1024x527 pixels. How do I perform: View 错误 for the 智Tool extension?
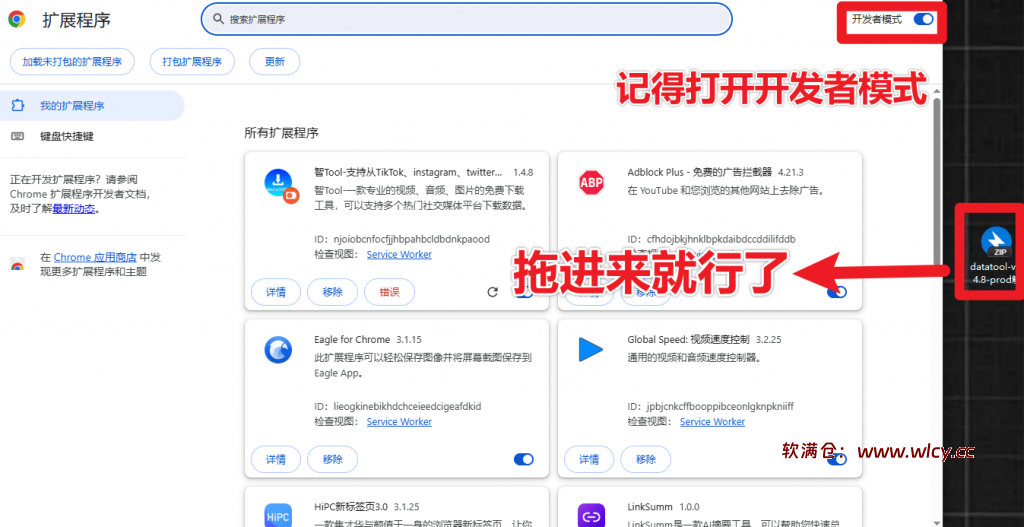point(389,292)
